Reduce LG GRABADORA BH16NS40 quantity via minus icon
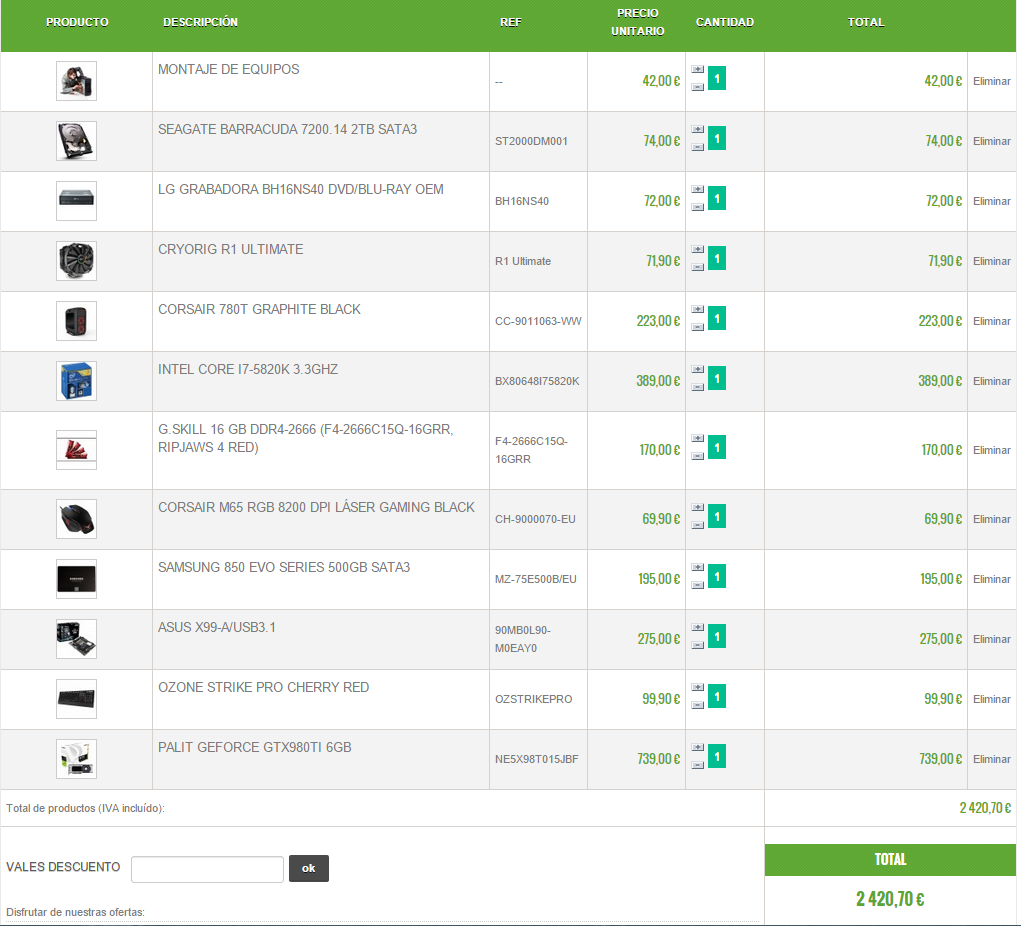The width and height of the screenshot is (1021, 926). pyautogui.click(x=697, y=206)
